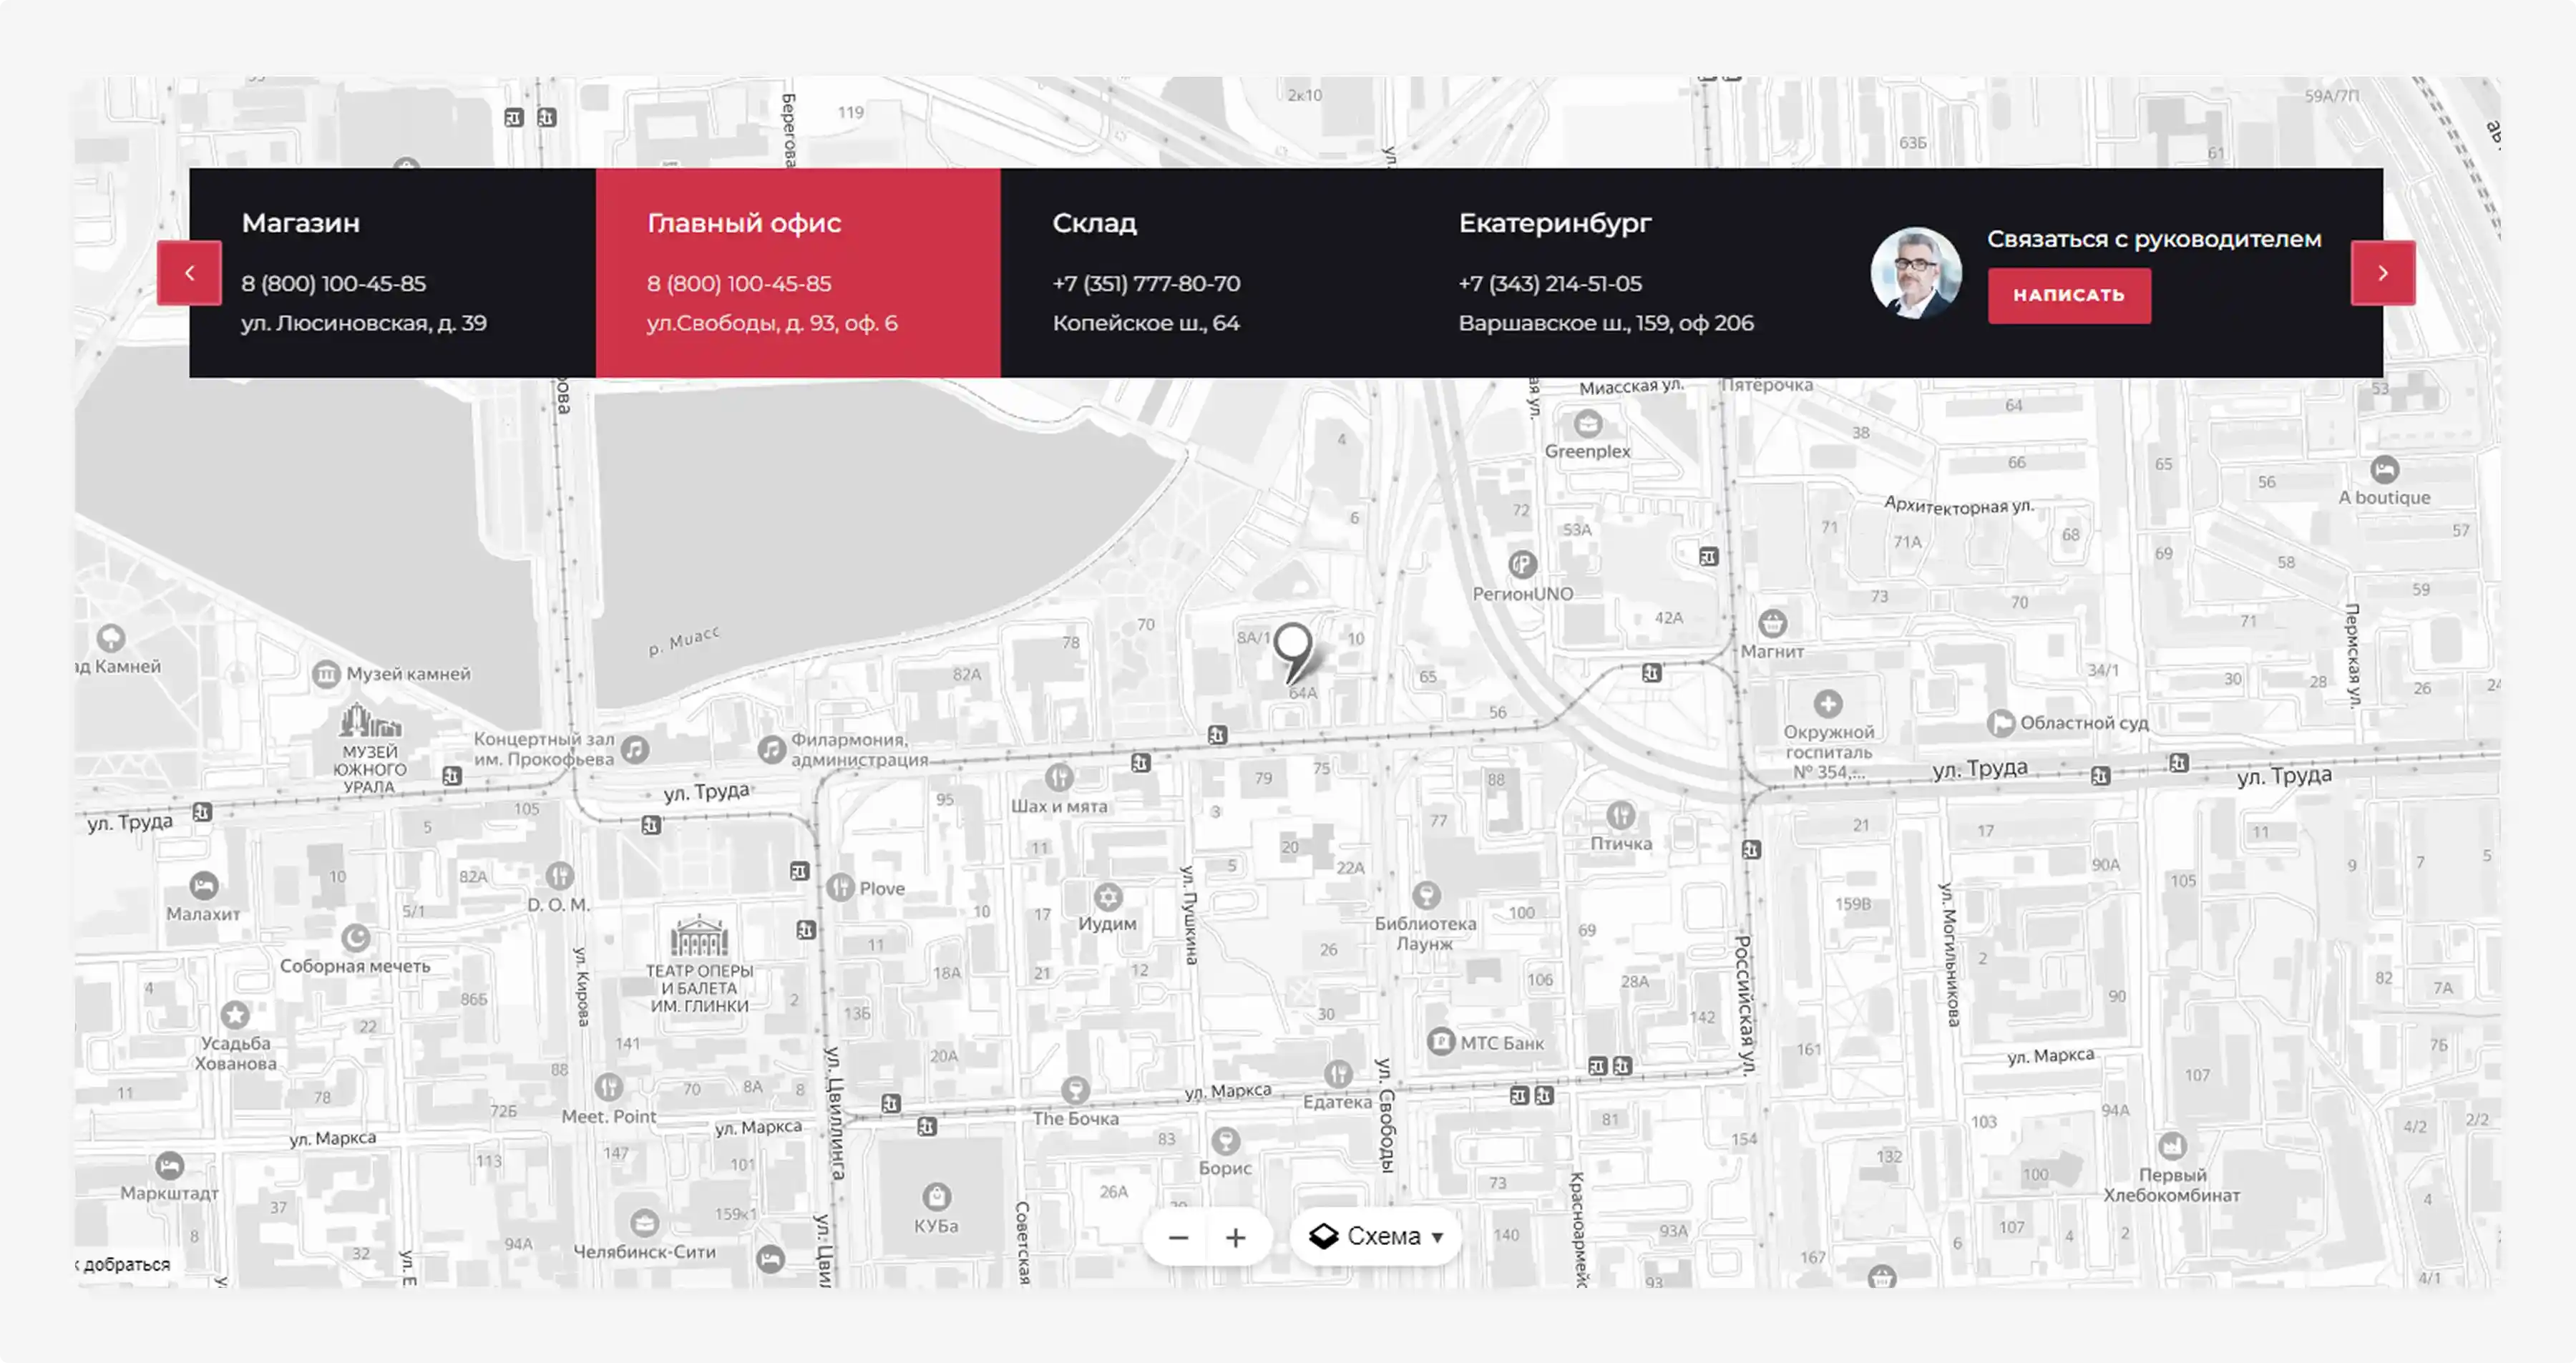Click the Магнит shop icon

coord(1772,624)
